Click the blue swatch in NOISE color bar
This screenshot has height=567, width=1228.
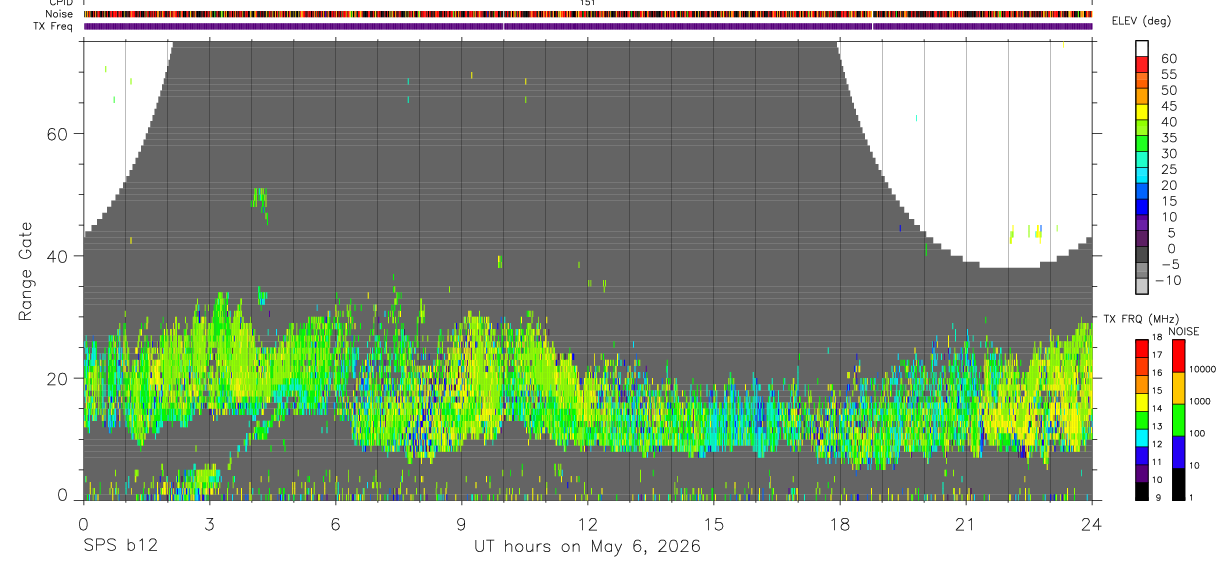1178,450
